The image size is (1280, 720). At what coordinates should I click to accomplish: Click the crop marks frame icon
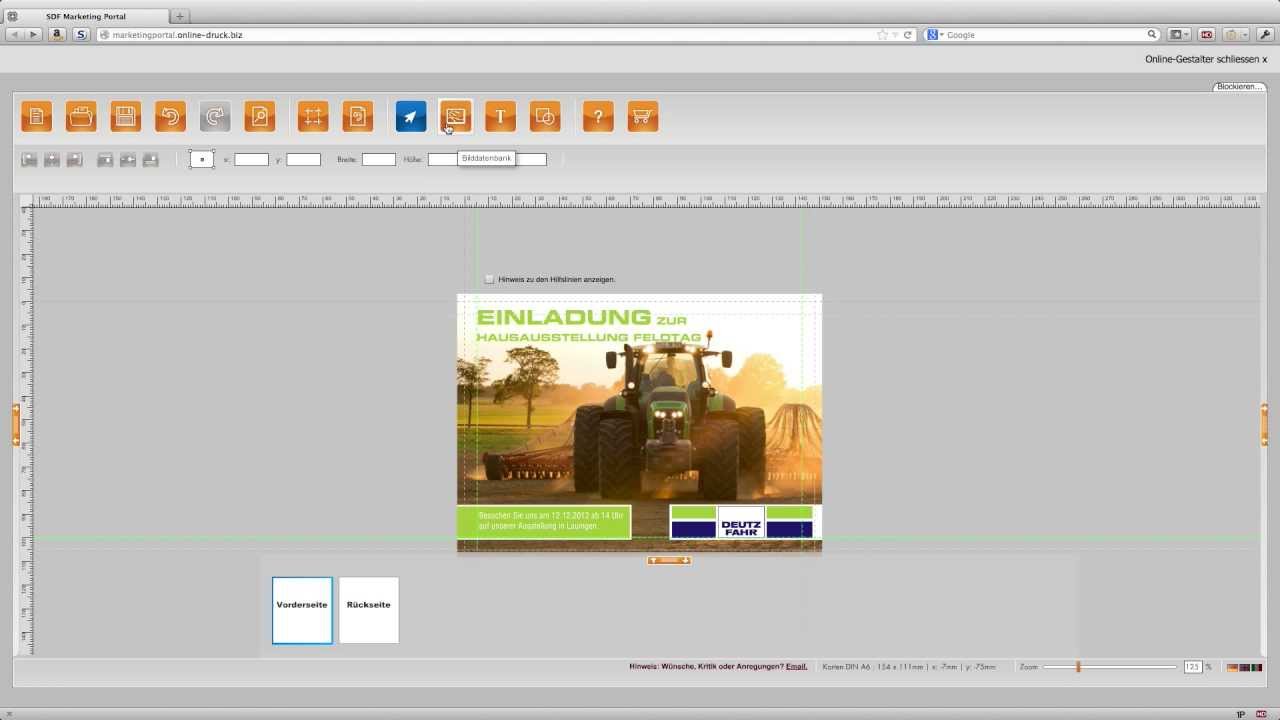(313, 117)
